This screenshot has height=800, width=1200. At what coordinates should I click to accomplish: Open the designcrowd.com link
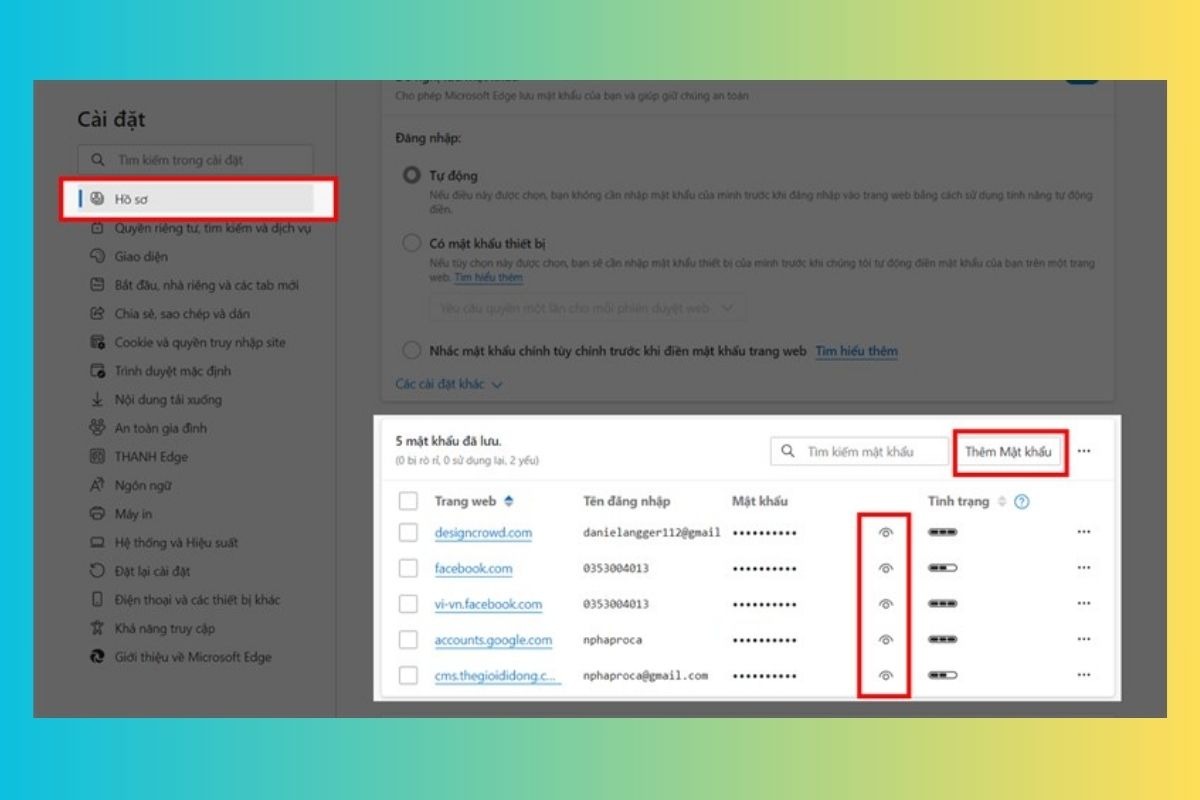(x=483, y=533)
